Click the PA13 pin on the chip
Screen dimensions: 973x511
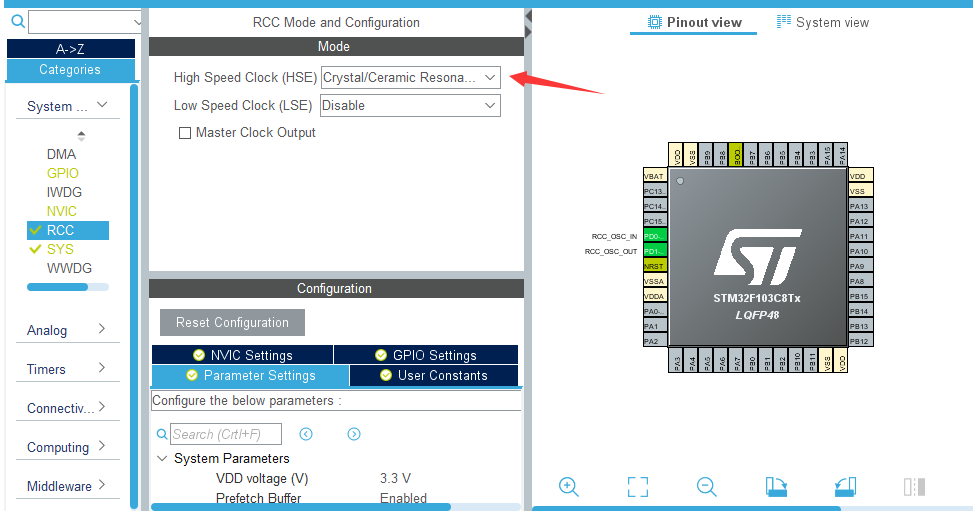pos(861,206)
